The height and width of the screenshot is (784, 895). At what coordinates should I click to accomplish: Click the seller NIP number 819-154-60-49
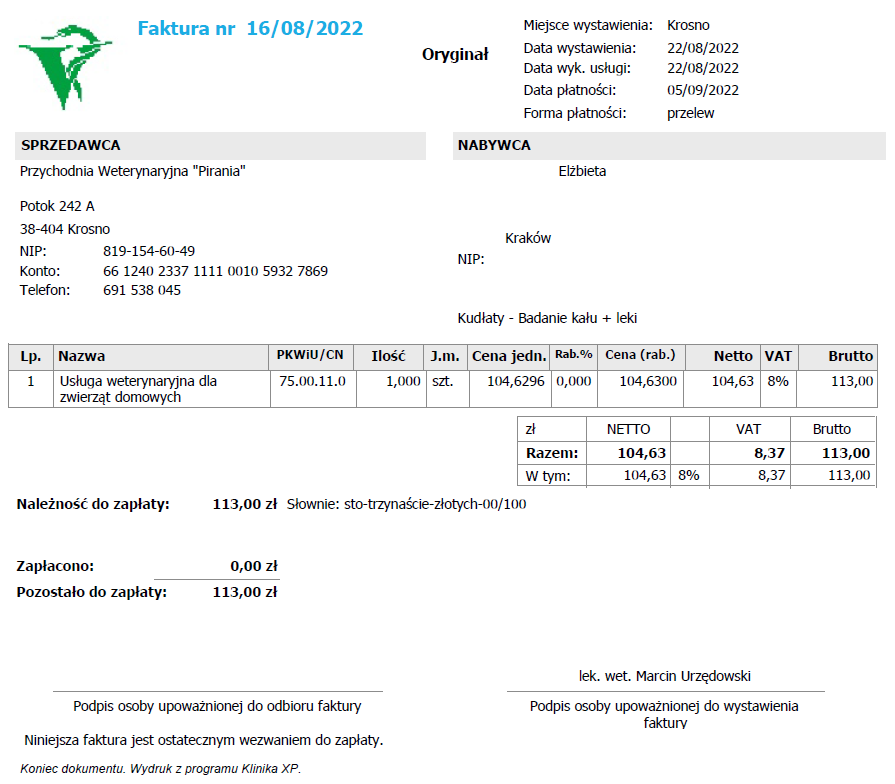coord(149,251)
